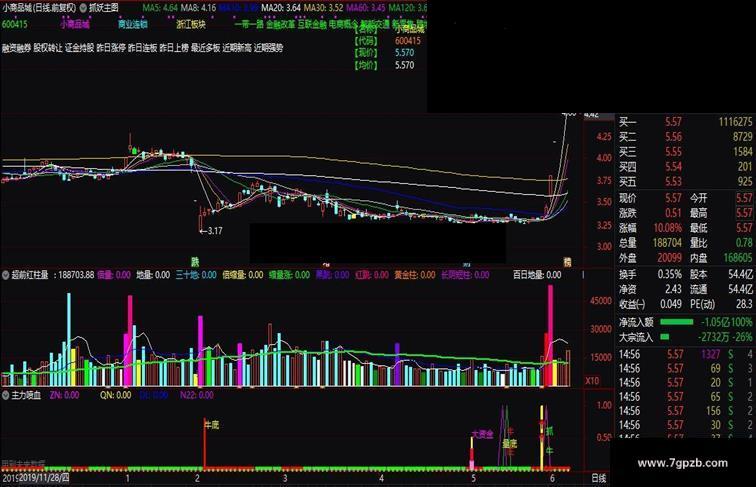Click the 股权转让 label
The width and height of the screenshot is (756, 487).
[48, 48]
